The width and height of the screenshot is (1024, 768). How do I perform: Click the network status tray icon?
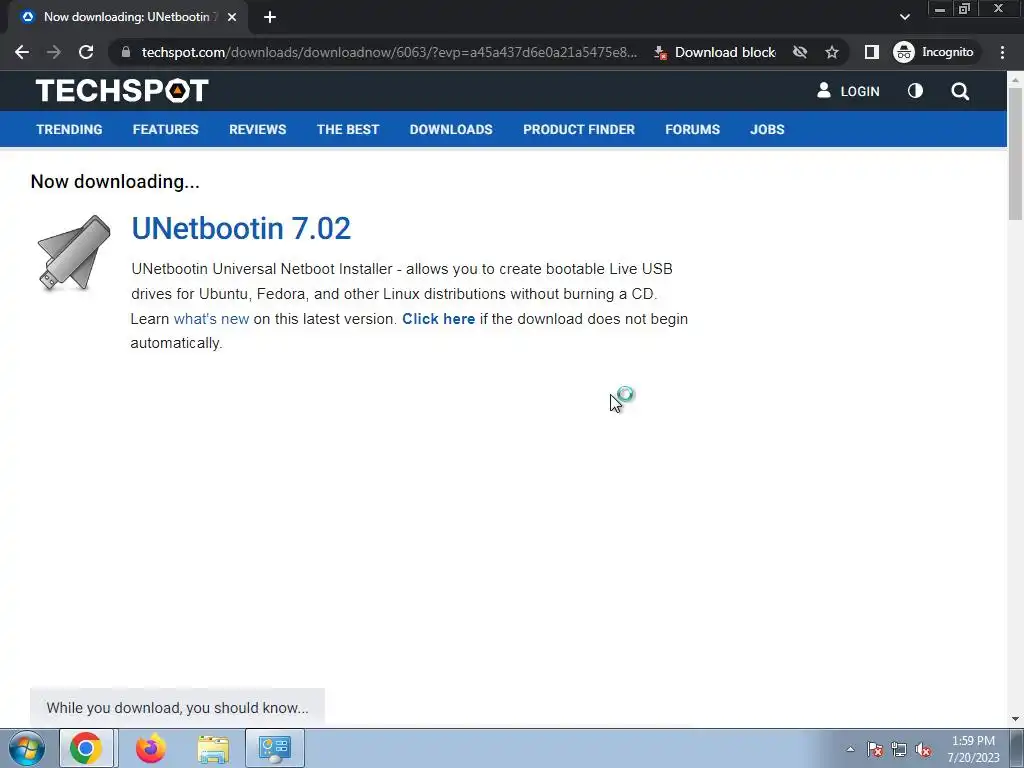899,749
